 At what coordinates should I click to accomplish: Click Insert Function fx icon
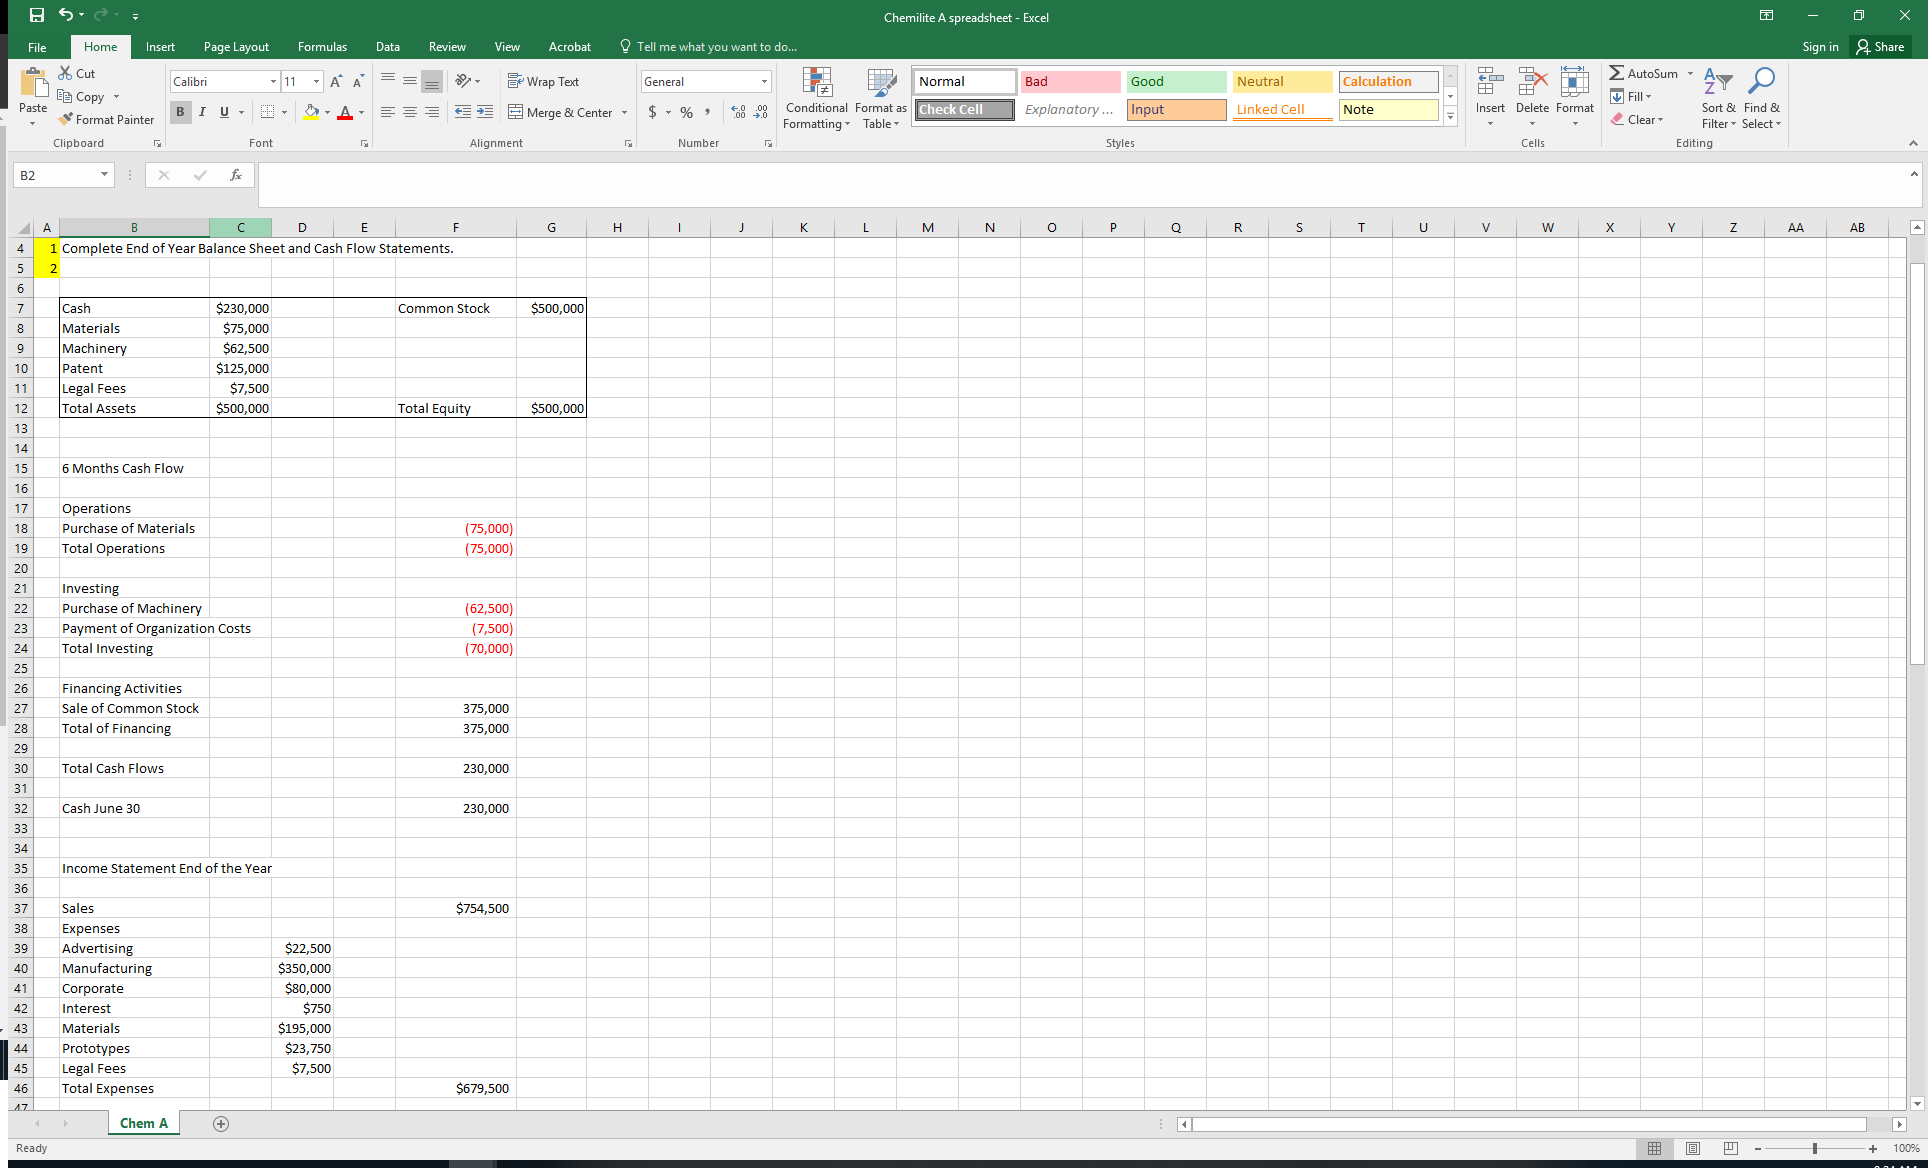coord(236,175)
